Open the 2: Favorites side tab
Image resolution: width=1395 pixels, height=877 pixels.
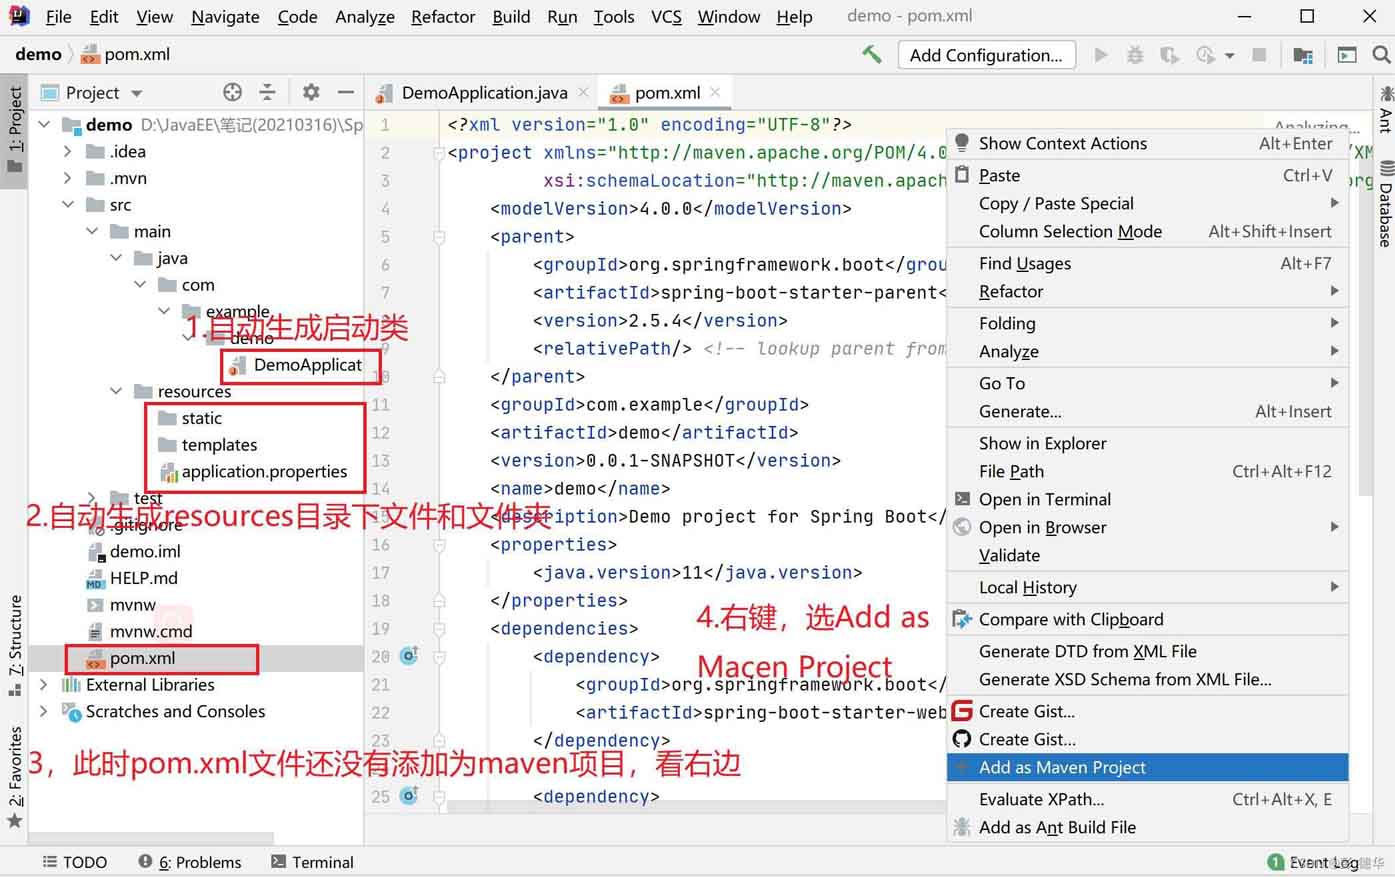click(x=14, y=777)
